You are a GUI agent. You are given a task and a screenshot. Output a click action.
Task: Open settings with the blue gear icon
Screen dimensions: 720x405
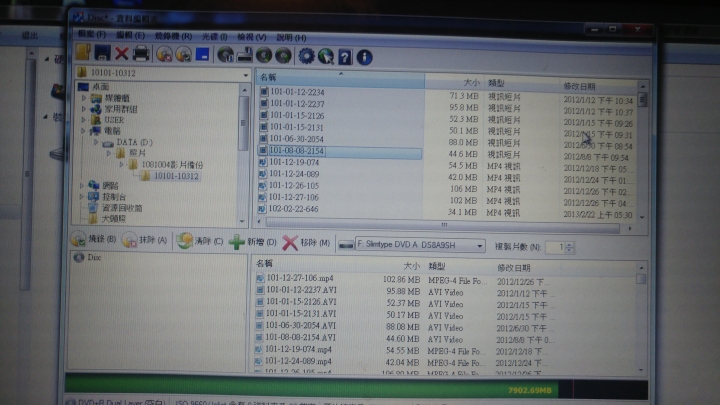click(x=306, y=56)
